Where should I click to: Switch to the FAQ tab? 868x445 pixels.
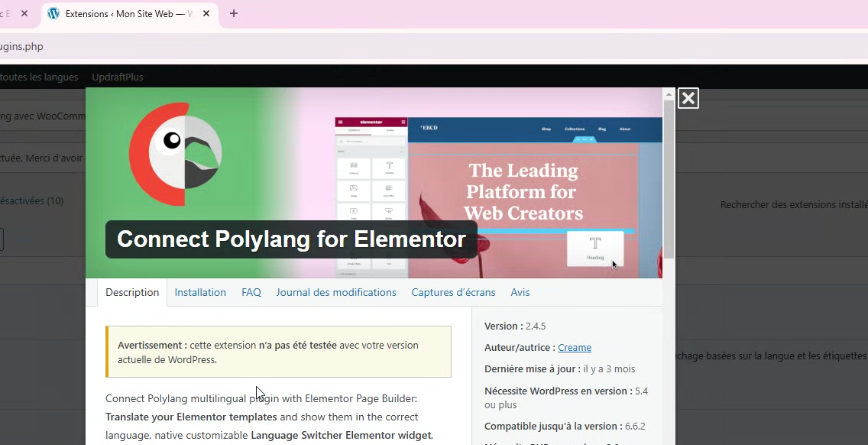[251, 293]
